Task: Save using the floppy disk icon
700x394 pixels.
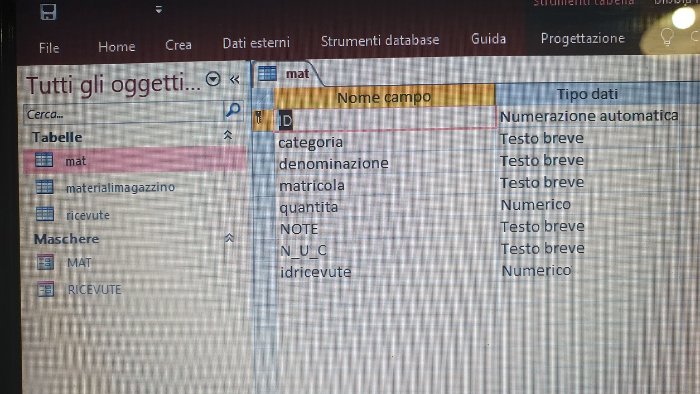Action: pos(48,12)
